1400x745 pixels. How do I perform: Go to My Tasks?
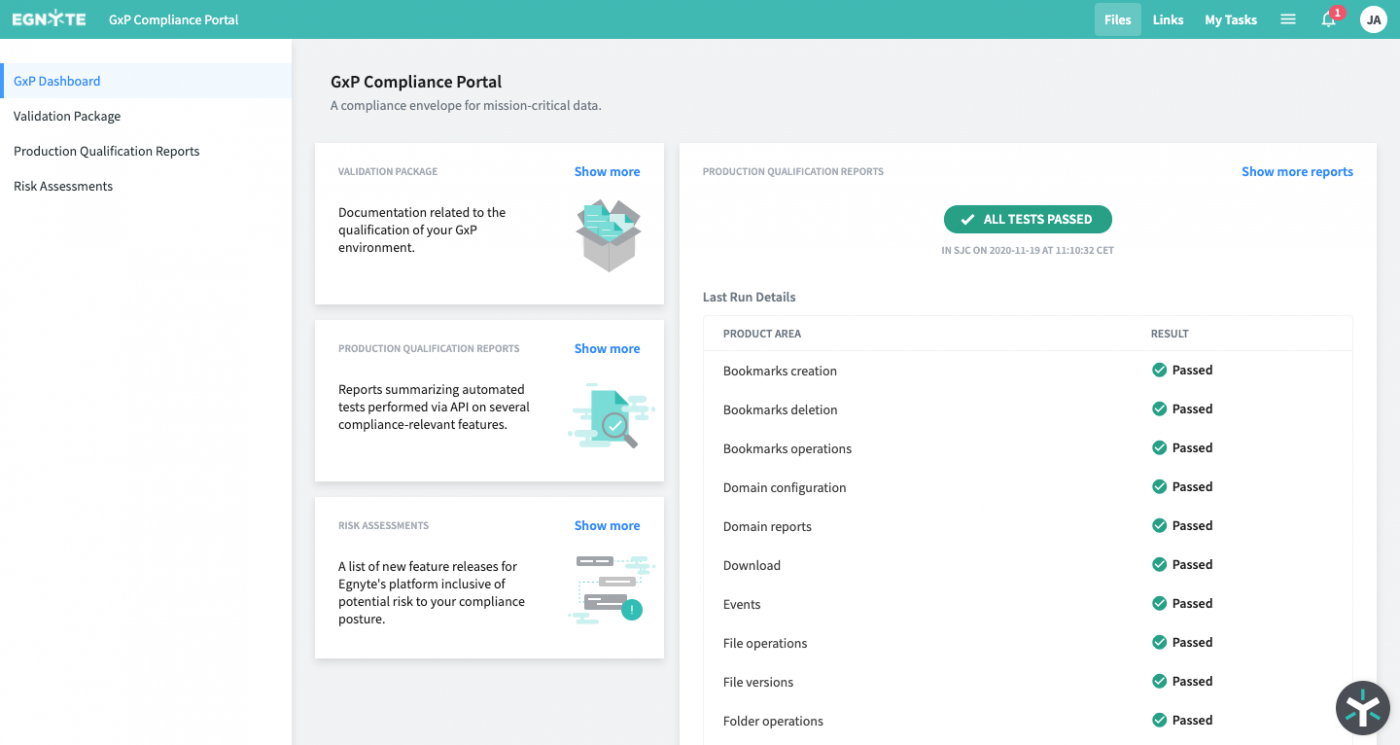click(x=1230, y=19)
